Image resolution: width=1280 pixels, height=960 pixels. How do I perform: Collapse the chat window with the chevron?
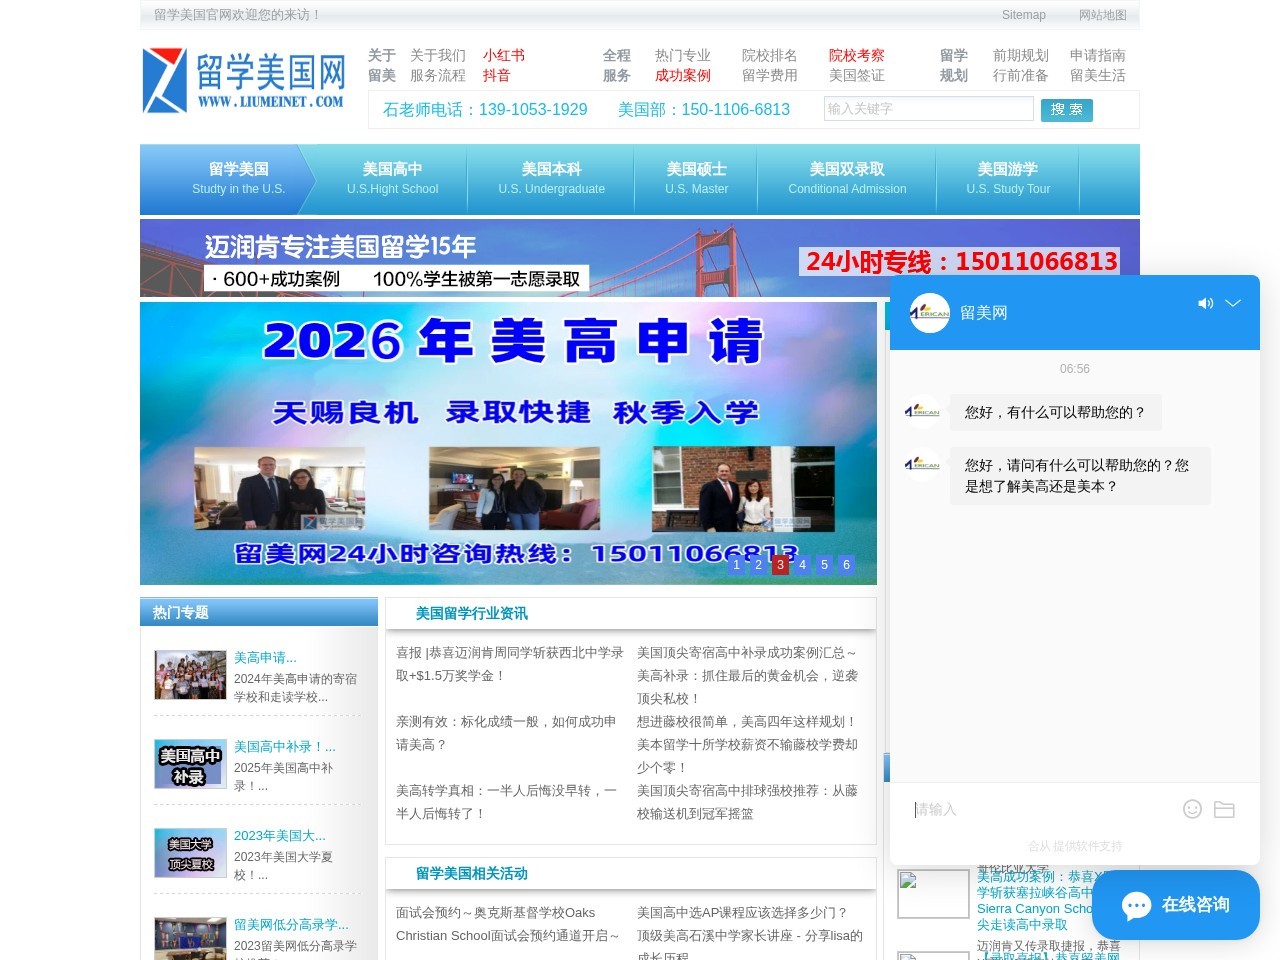(x=1234, y=303)
